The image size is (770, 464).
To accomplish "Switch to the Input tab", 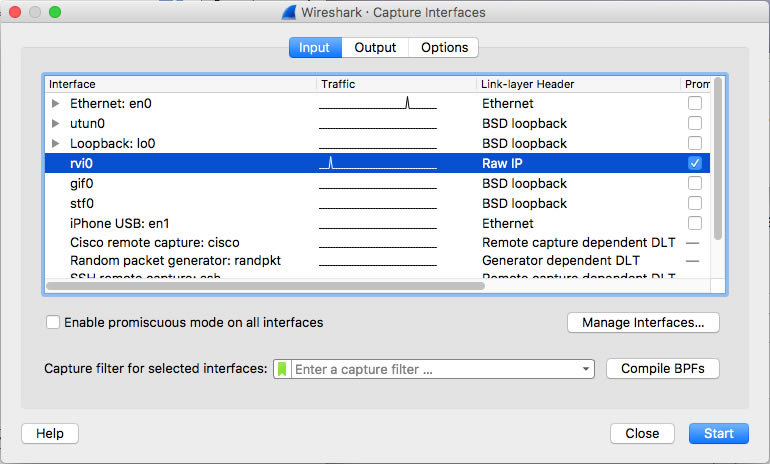I will point(315,48).
